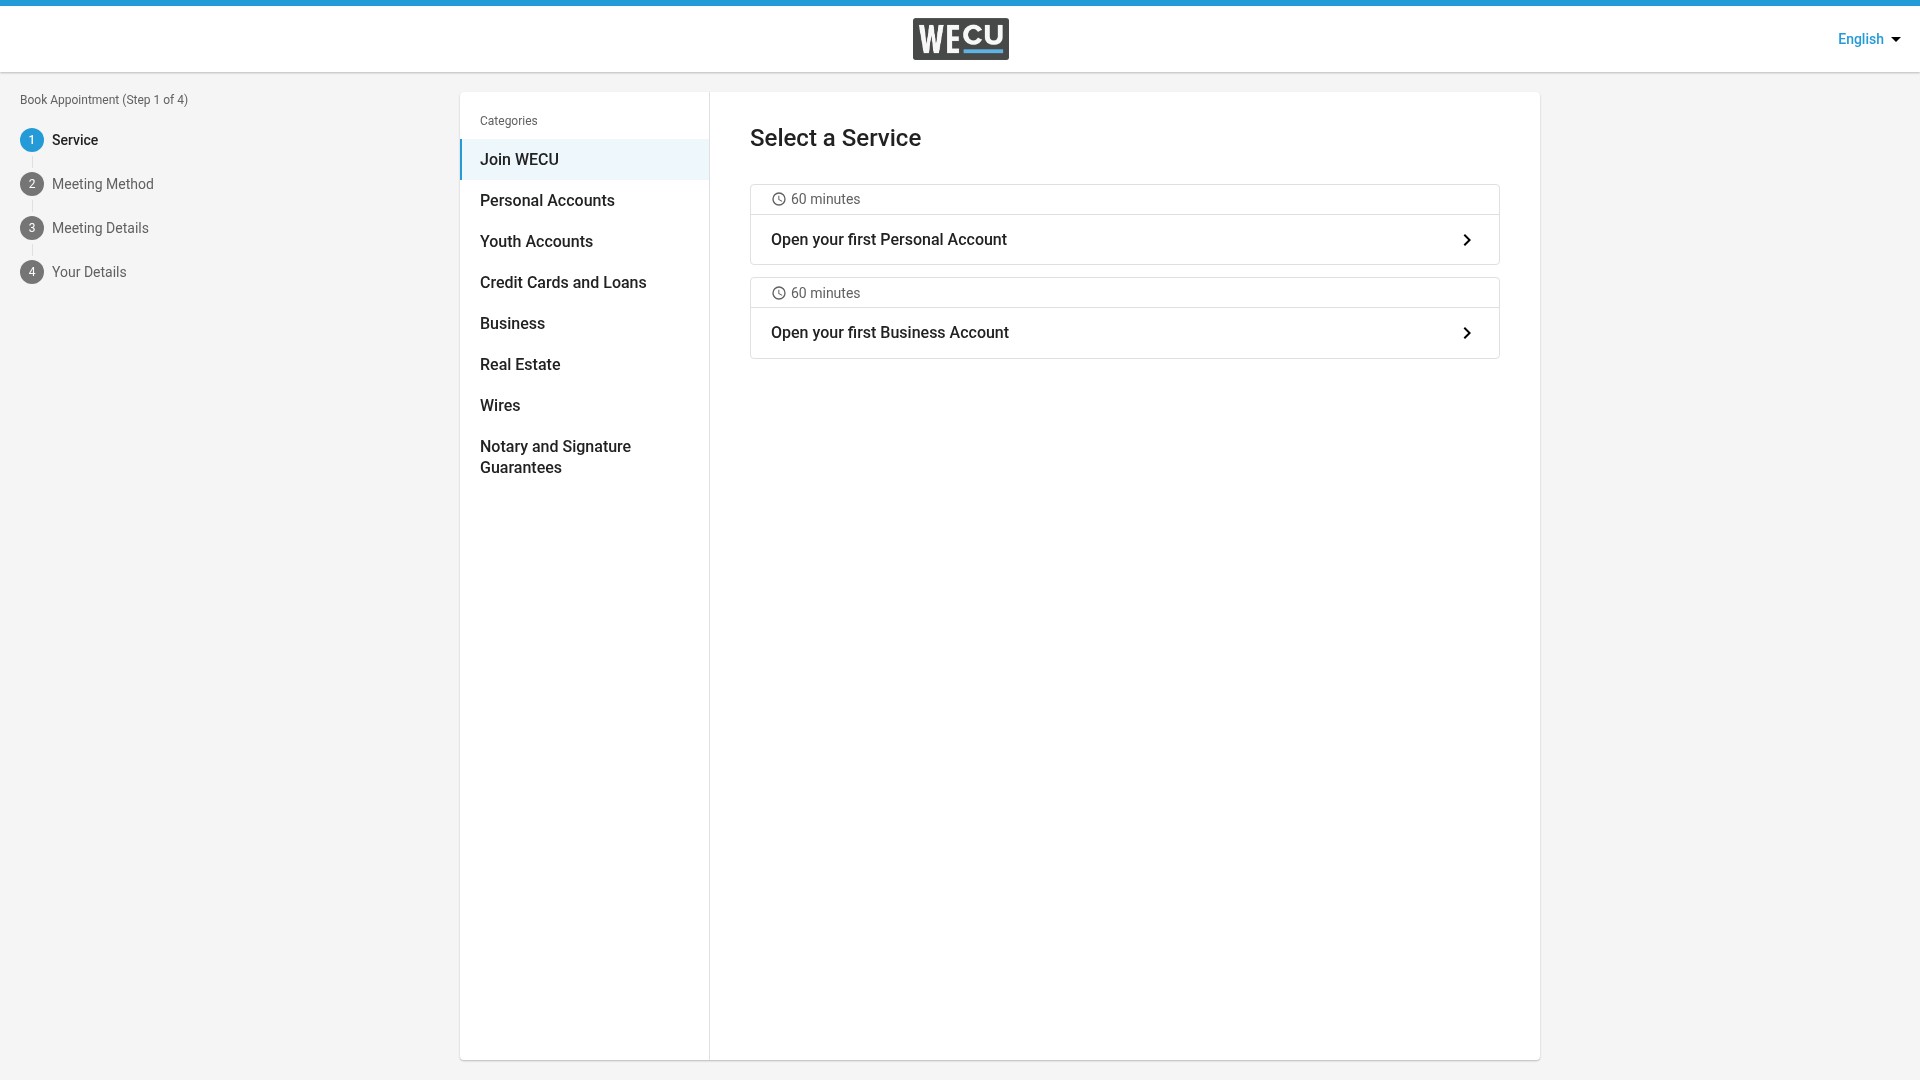This screenshot has width=1920, height=1080.
Task: Select the Youth Accounts category
Action: (585, 242)
